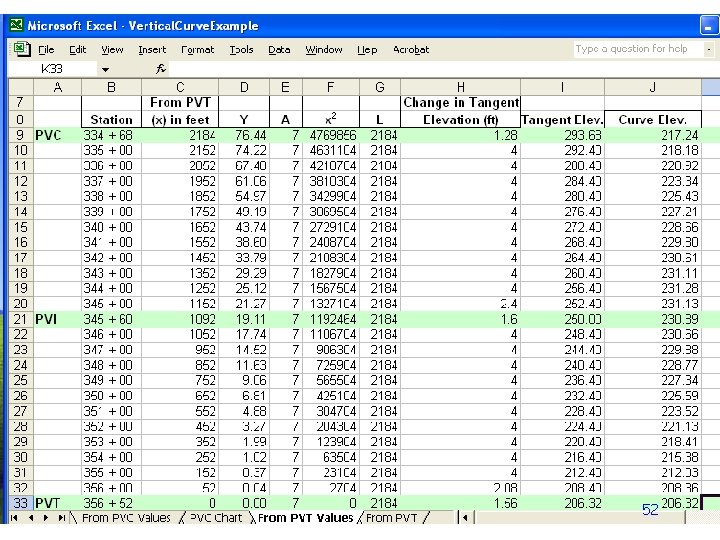
Task: Click the previous sheet tab scroll button
Action: click(x=30, y=518)
